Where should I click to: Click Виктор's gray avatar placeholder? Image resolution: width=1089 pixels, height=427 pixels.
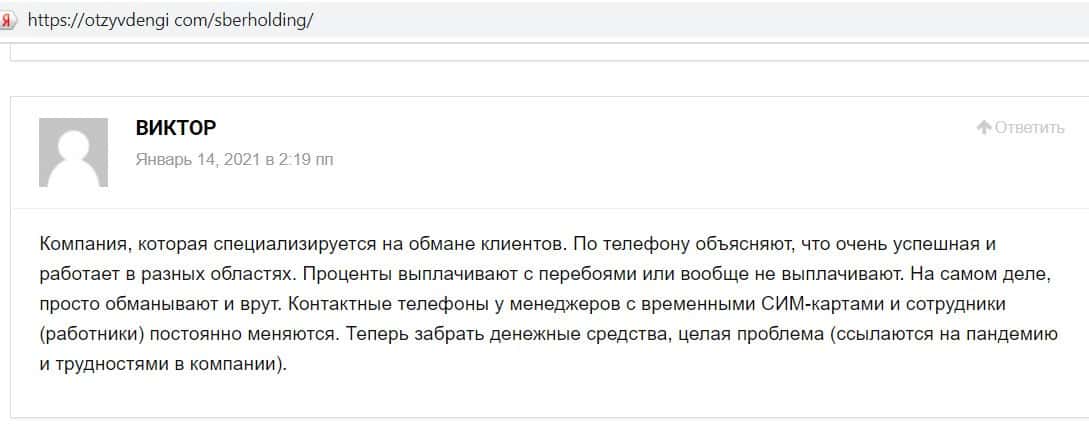[x=73, y=152]
